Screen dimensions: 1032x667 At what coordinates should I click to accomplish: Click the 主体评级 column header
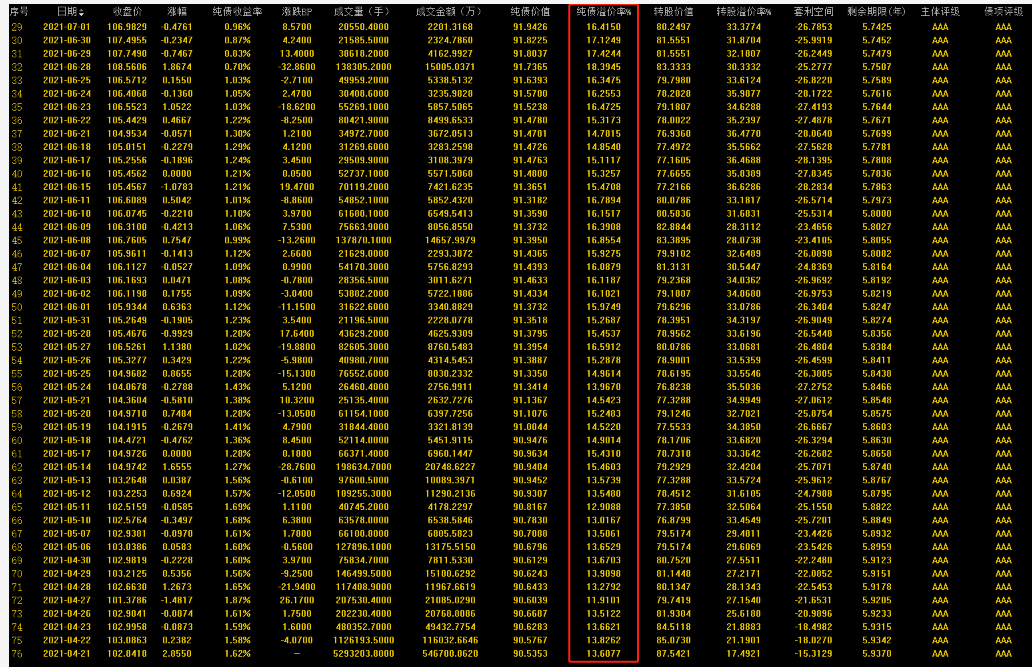point(940,11)
